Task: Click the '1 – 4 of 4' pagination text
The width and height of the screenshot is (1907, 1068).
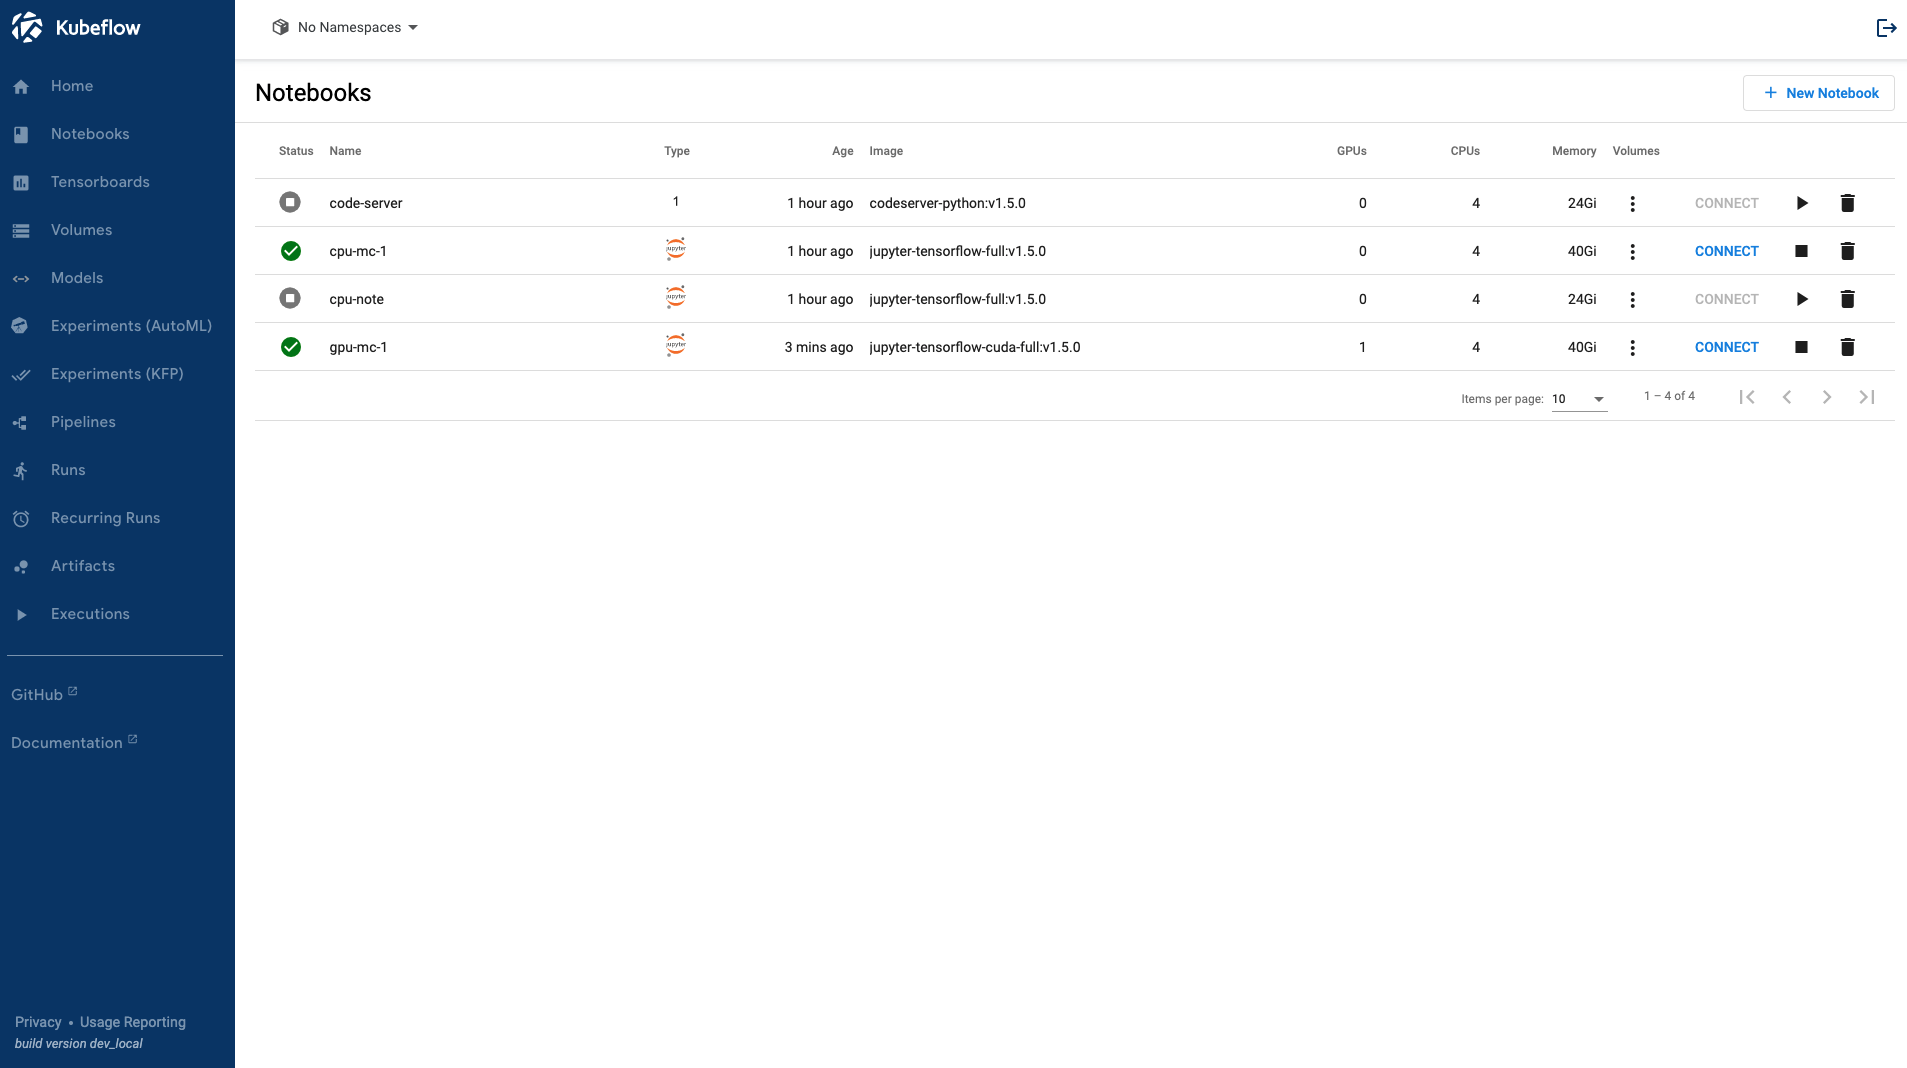Action: coord(1669,396)
